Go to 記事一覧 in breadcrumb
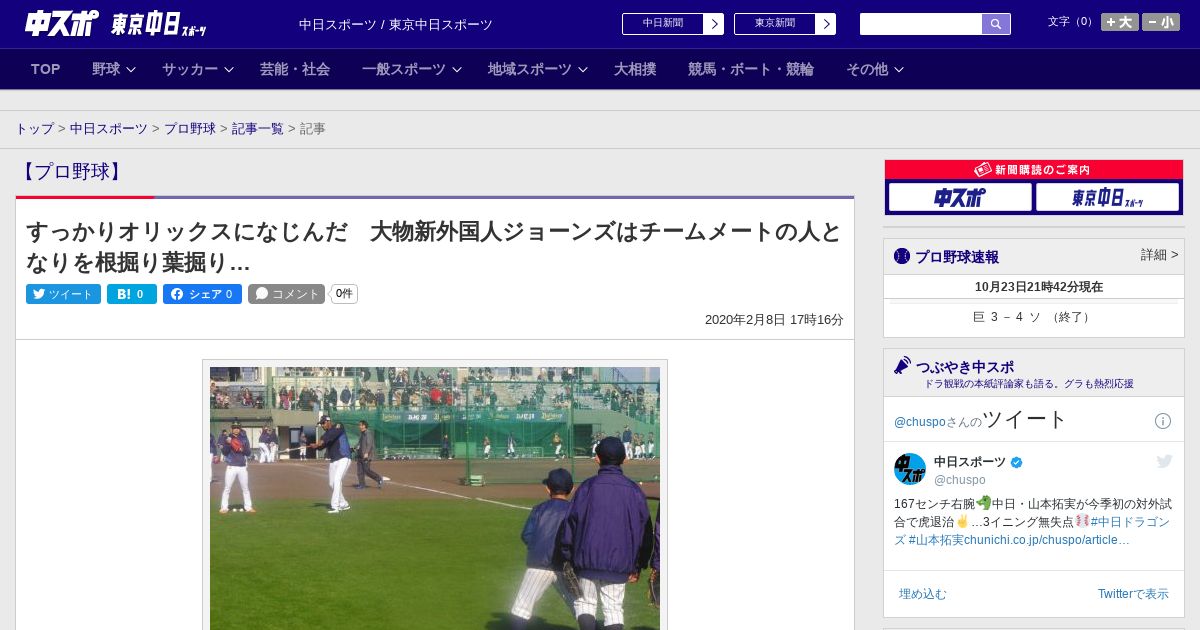1200x630 pixels. click(258, 129)
